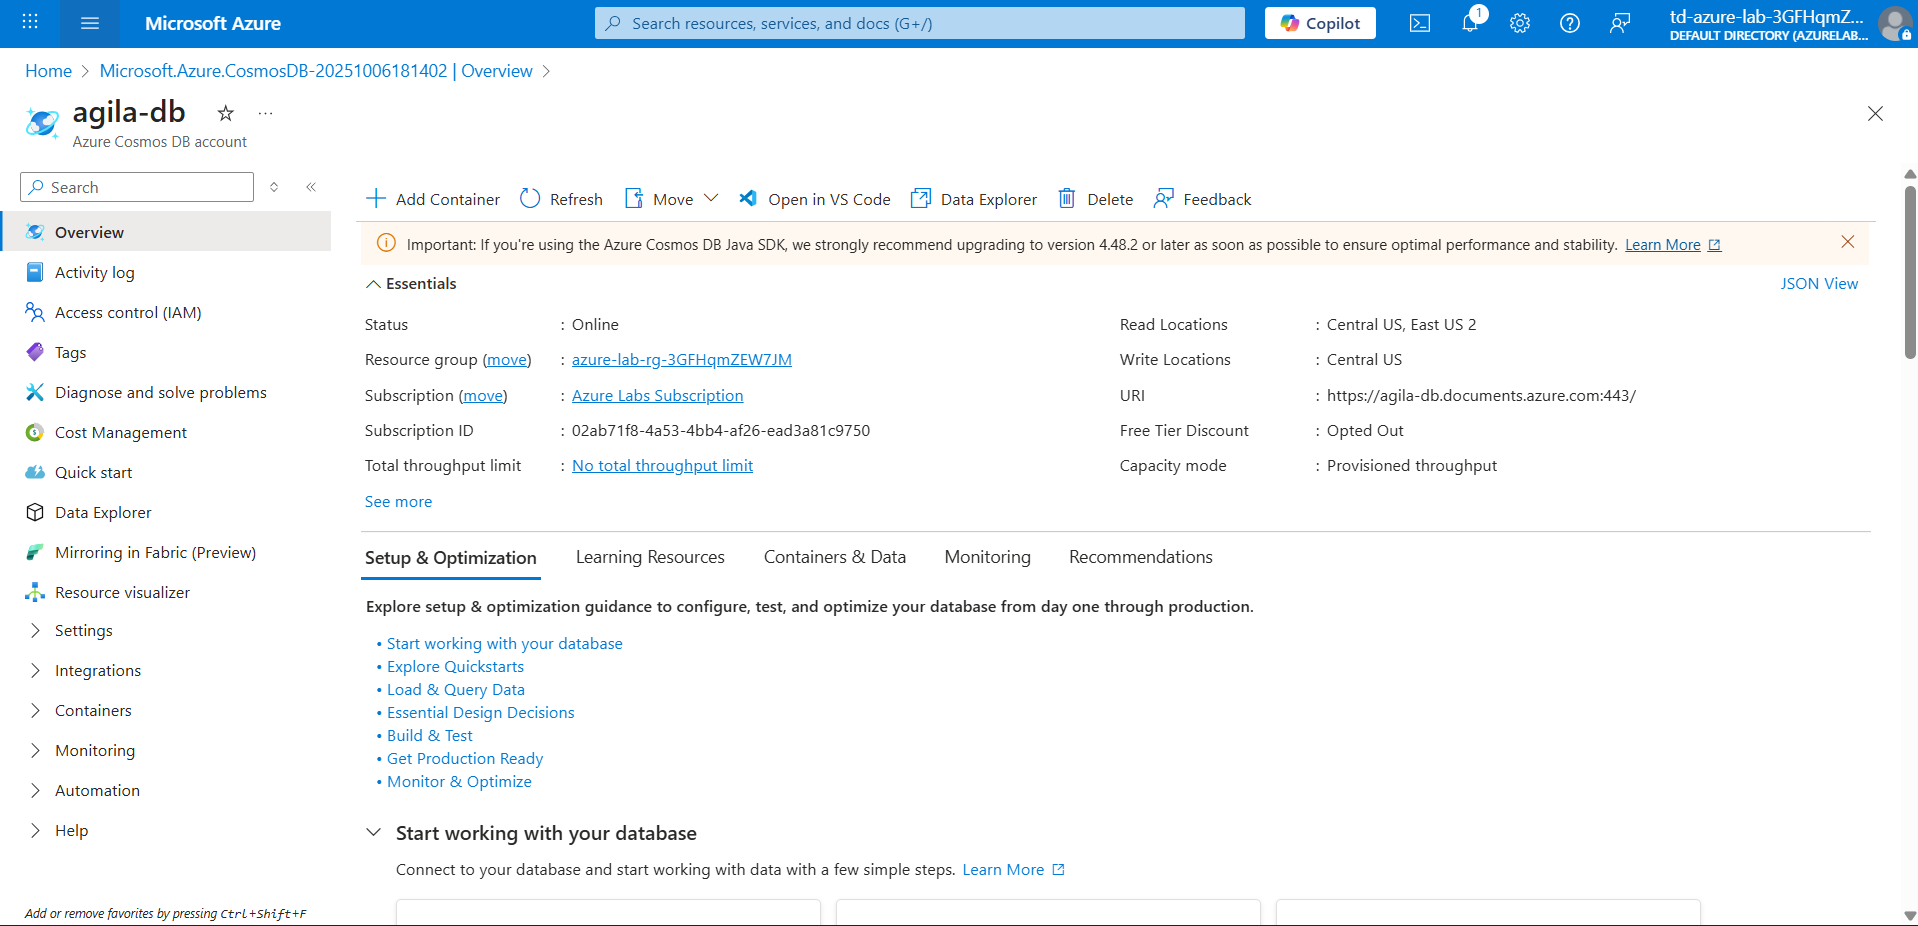Click the JSON View link
Screen dimensions: 1918x926
(x=1819, y=284)
